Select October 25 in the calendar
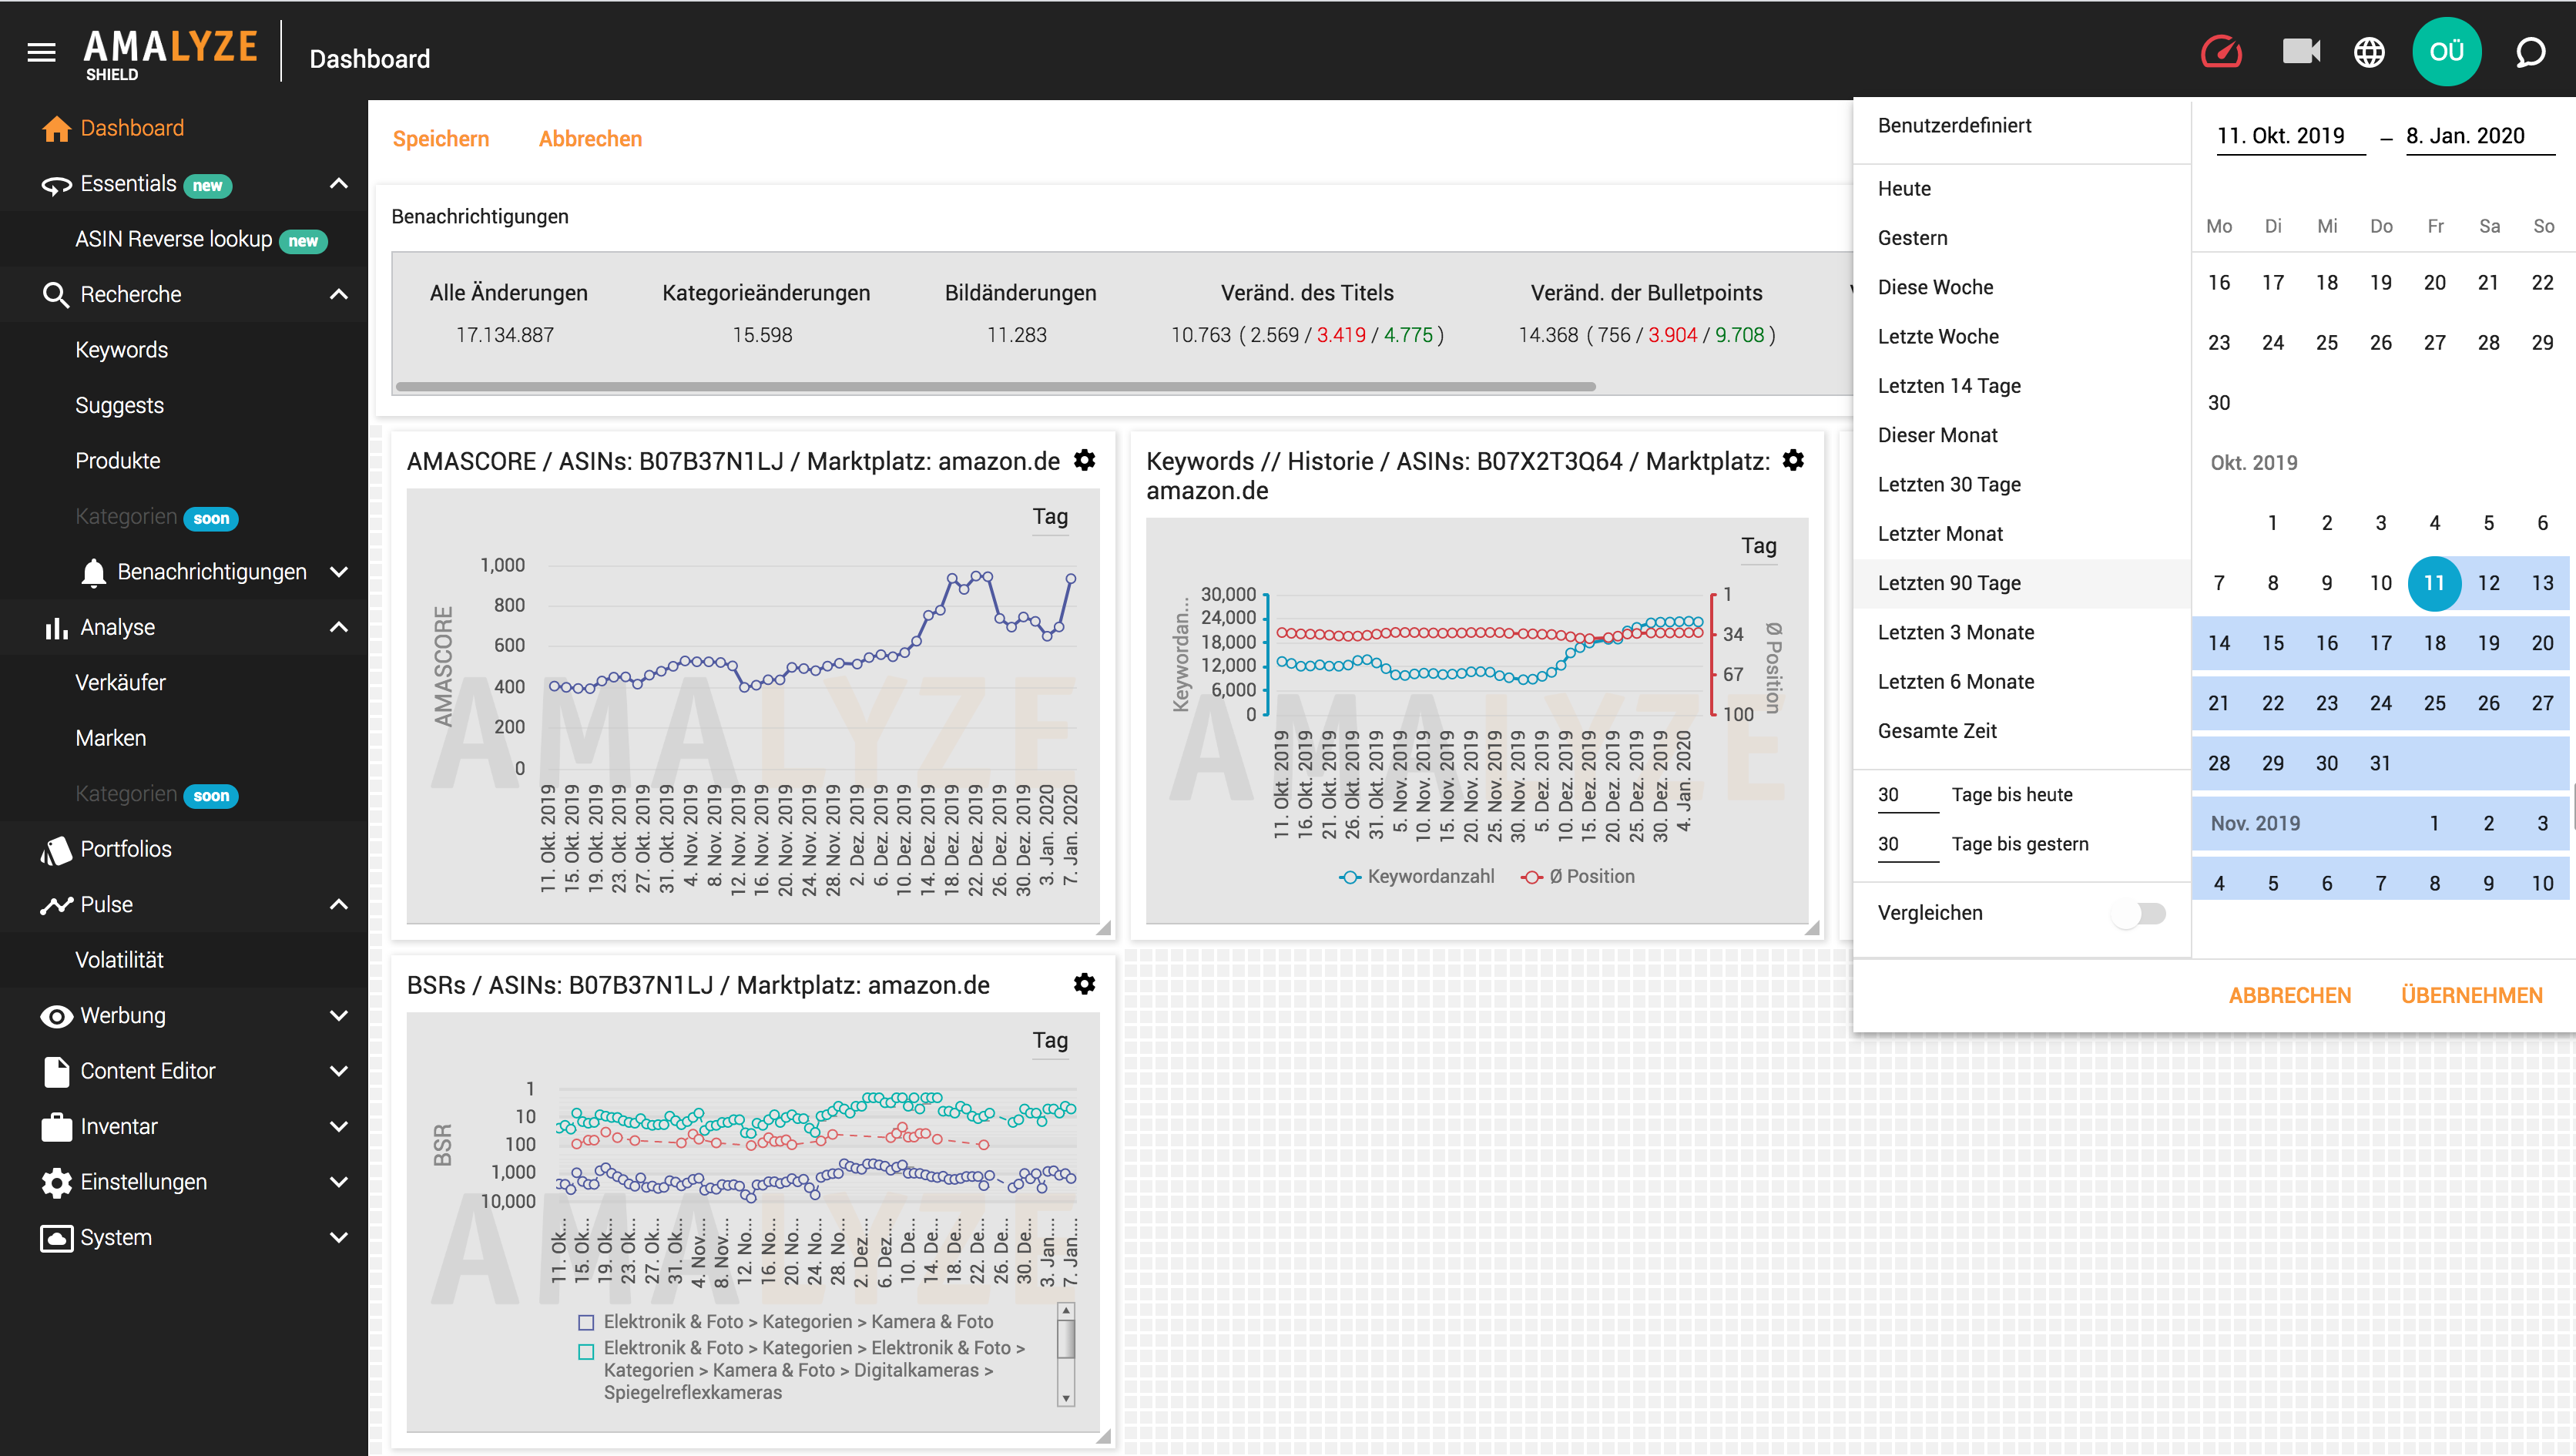This screenshot has height=1456, width=2576. pos(2434,703)
